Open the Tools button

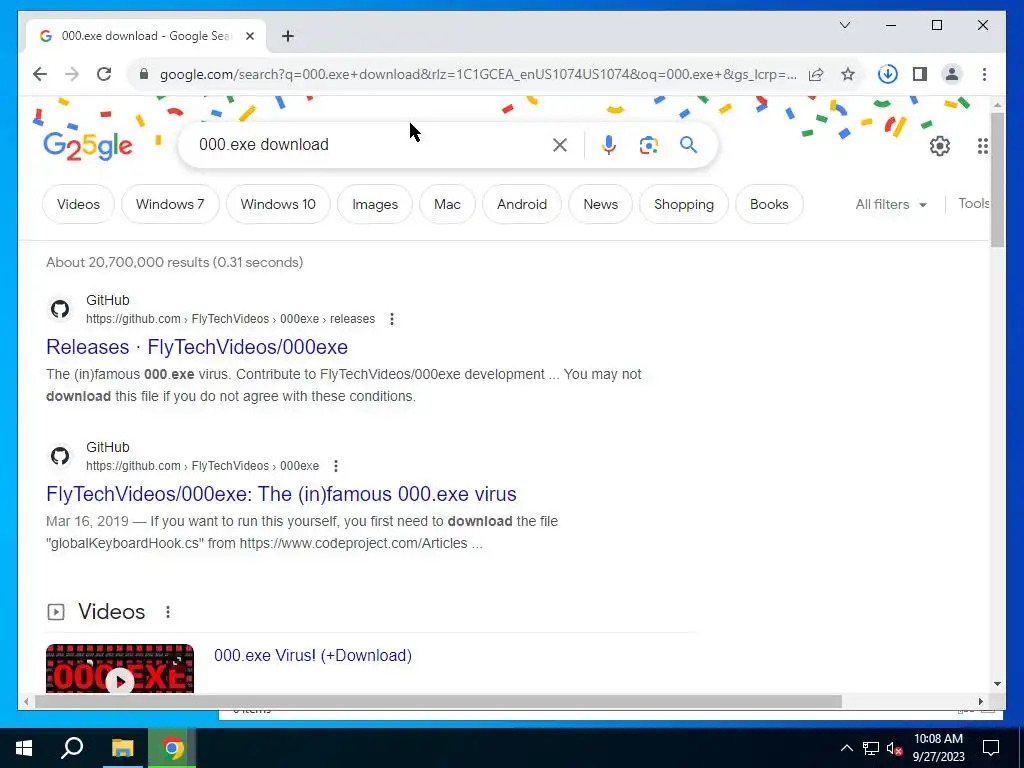974,204
